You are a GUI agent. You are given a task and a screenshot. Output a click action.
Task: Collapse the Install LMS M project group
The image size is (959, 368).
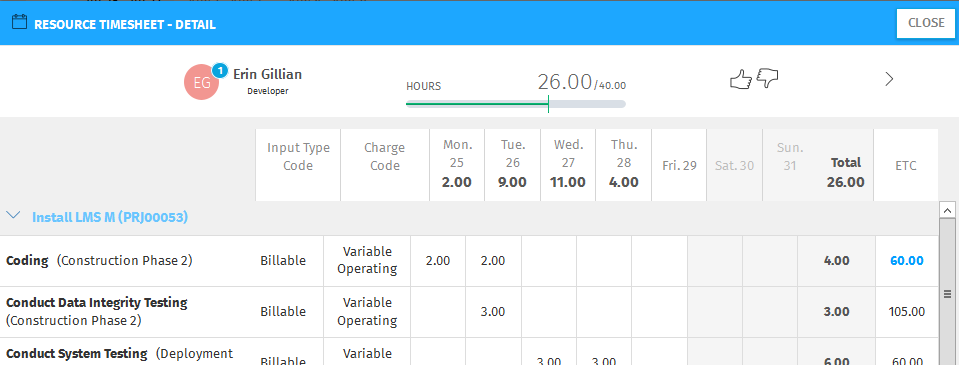13,216
